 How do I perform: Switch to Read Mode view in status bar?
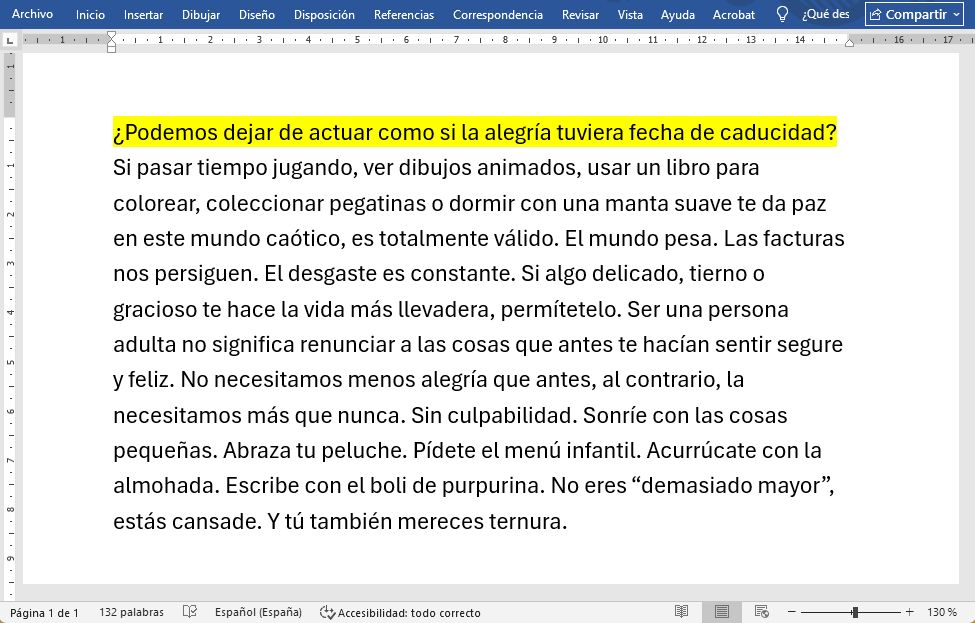coord(681,611)
